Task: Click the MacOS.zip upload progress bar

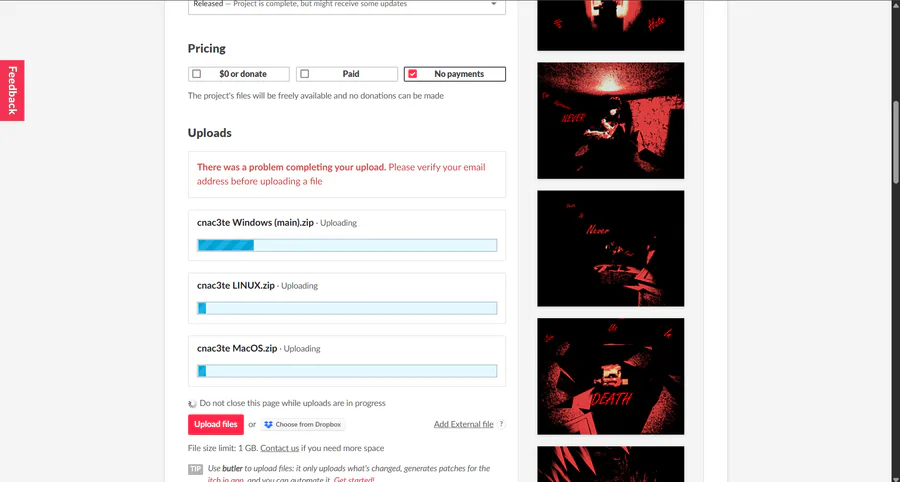Action: [347, 371]
